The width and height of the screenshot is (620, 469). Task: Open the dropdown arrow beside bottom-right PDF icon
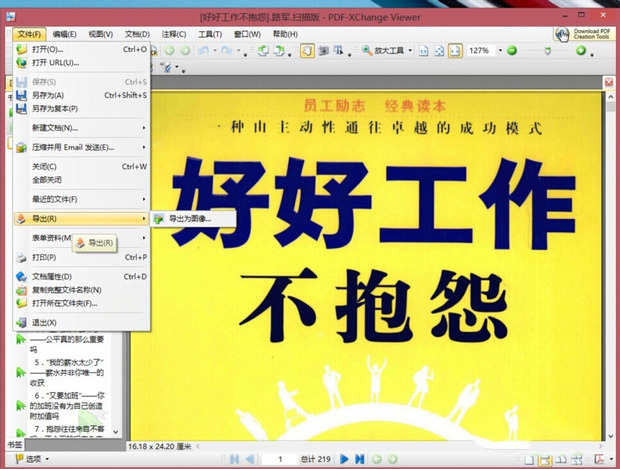612,460
